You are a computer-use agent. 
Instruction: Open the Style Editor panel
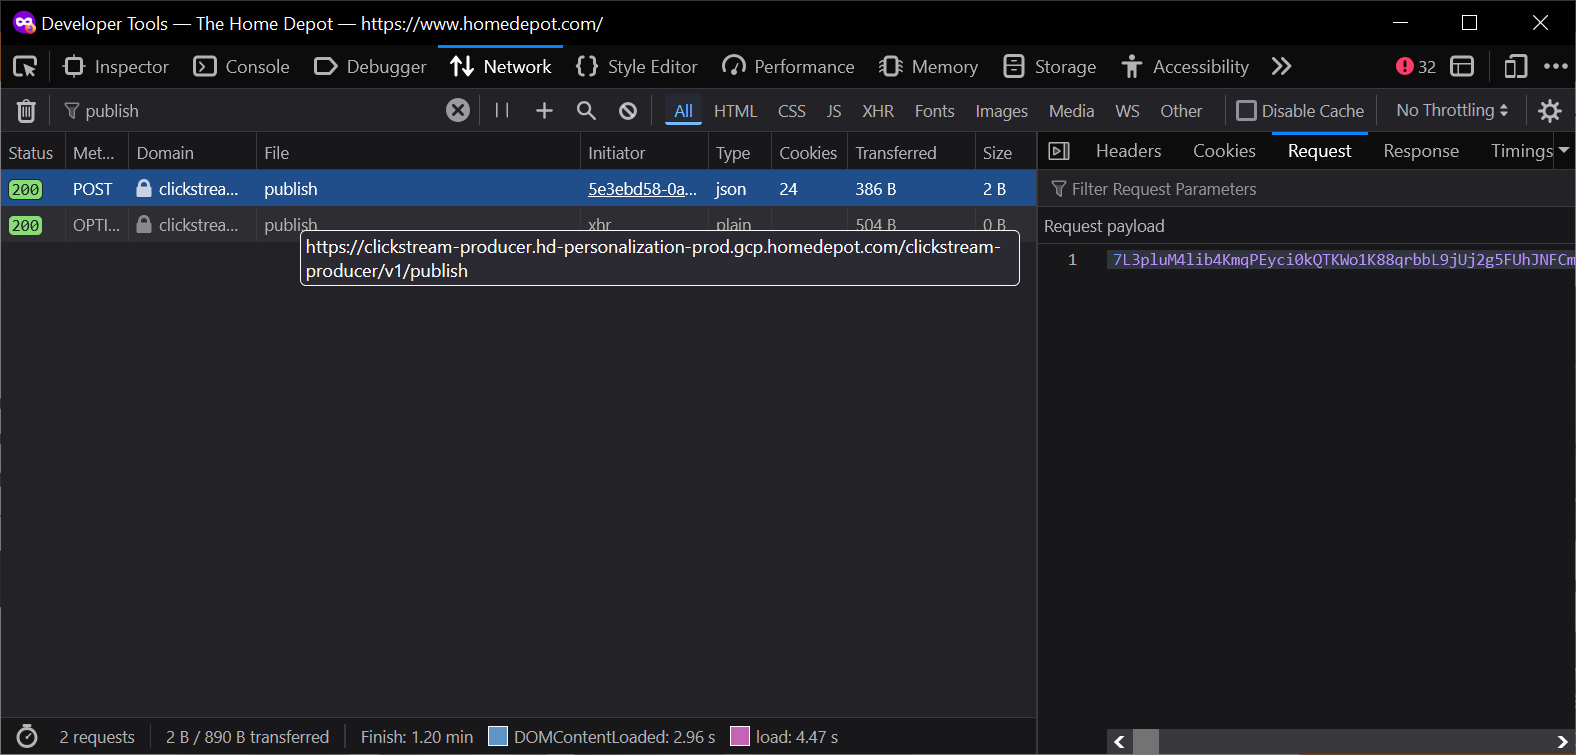[x=637, y=67]
